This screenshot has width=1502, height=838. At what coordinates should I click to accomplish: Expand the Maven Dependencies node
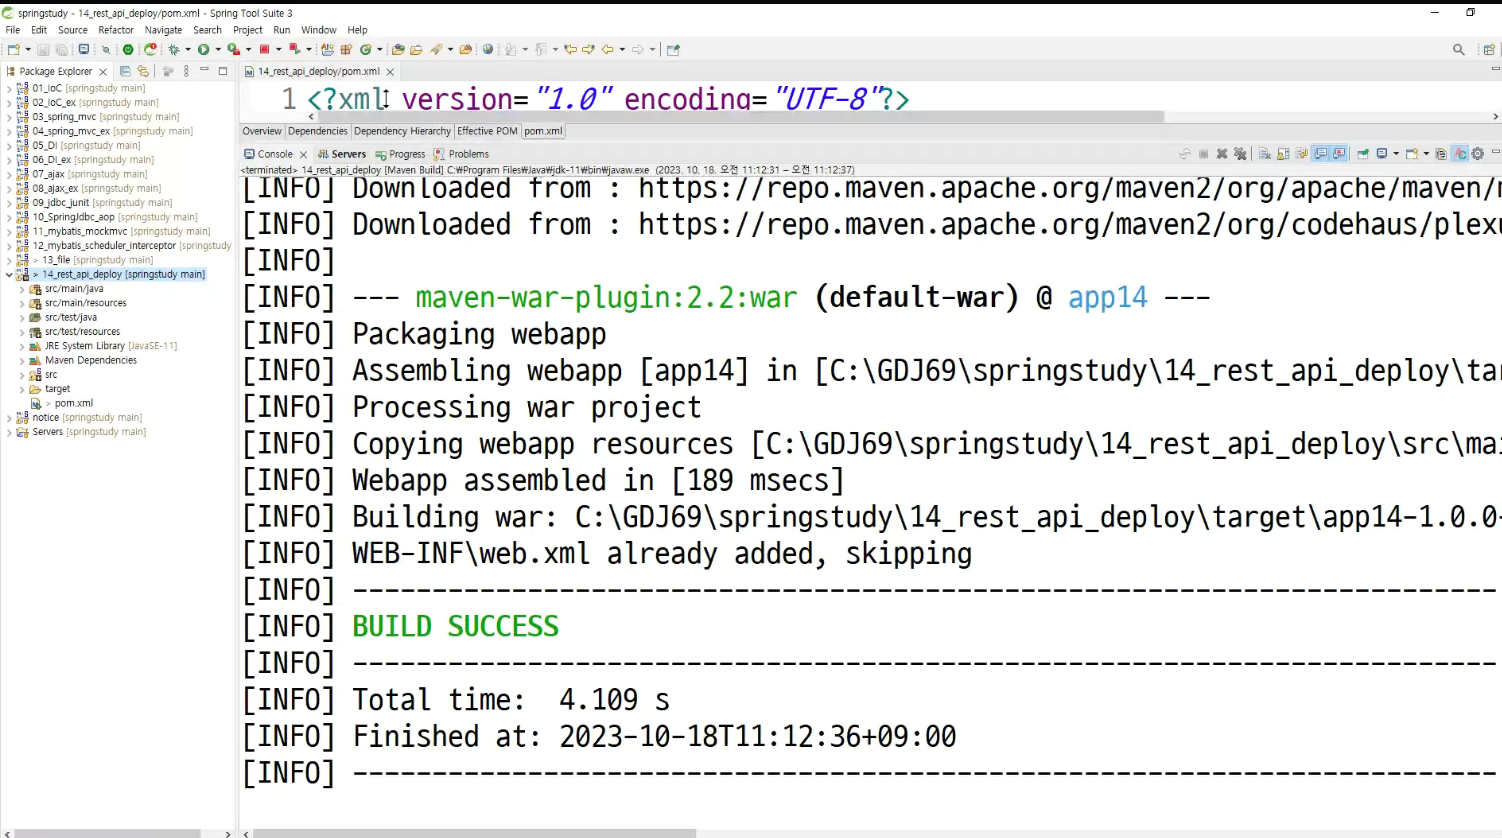22,361
